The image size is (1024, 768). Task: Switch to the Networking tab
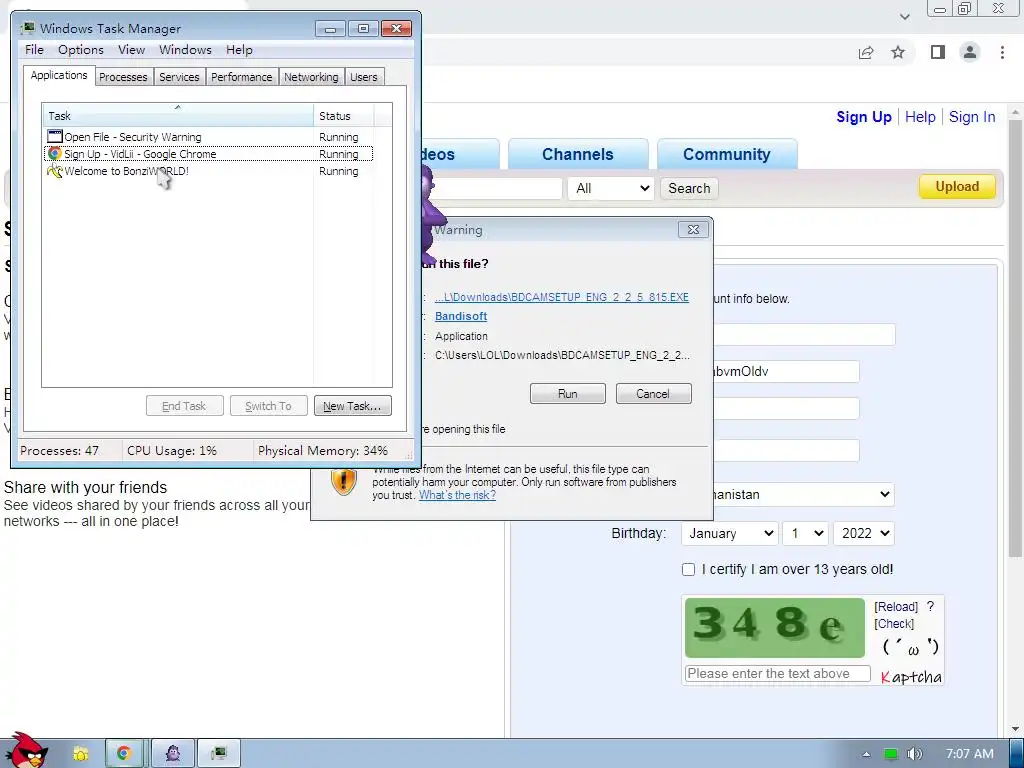tap(312, 77)
